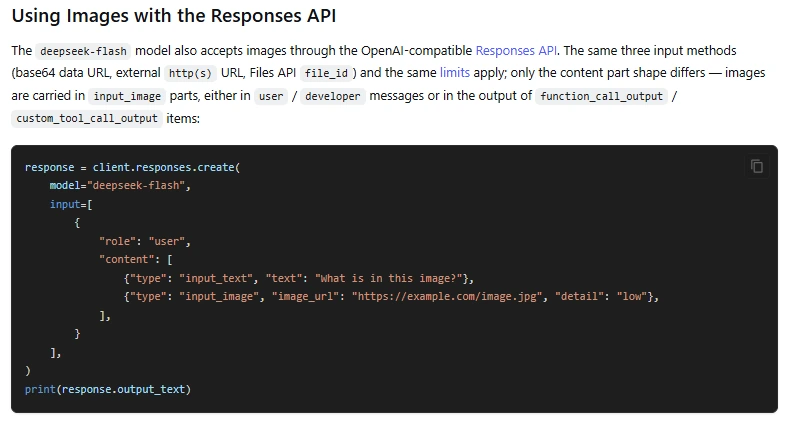Copy the code block with the copy icon
Screen dimensions: 788x423
point(756,166)
